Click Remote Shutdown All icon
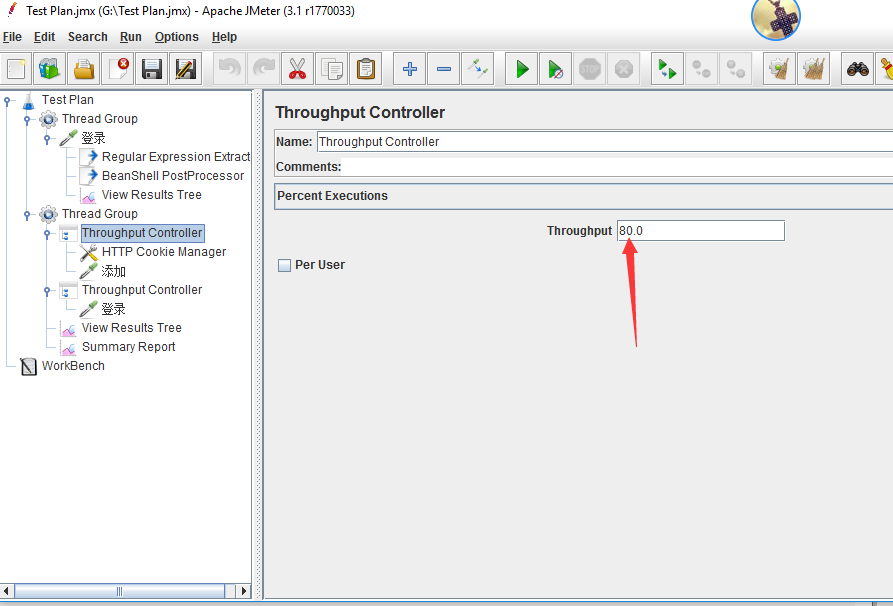Viewport: 893px width, 606px height. [x=736, y=69]
